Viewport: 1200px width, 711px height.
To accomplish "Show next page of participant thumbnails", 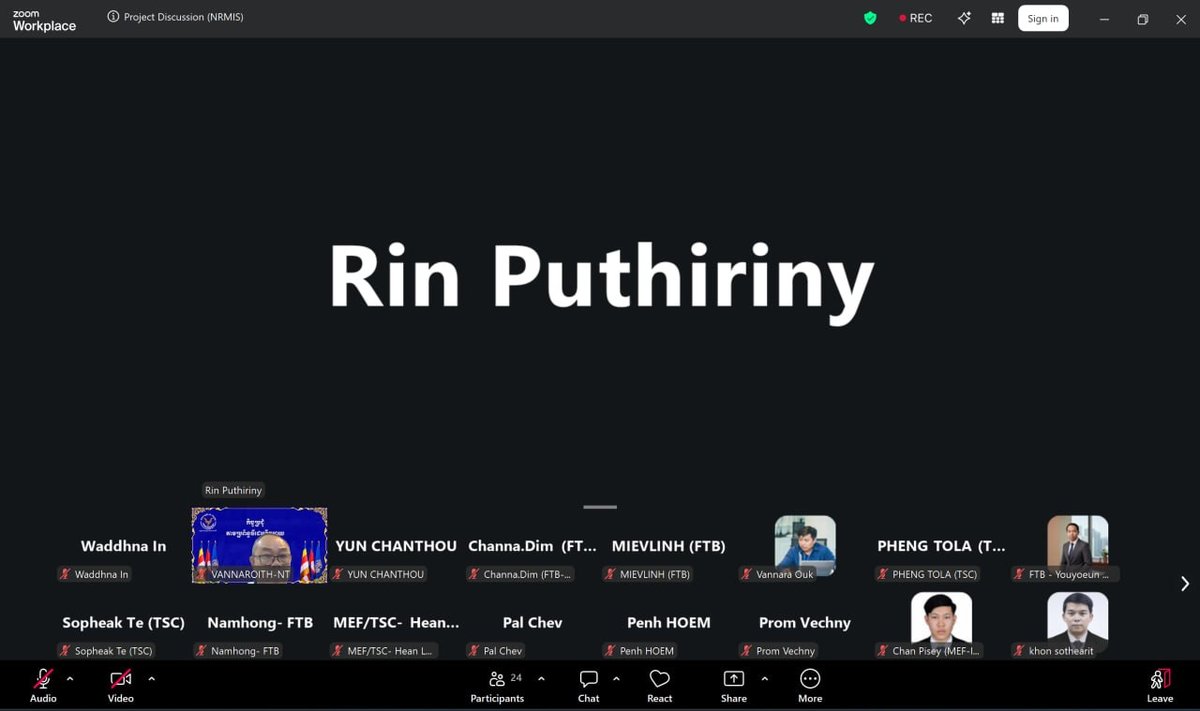I will click(1185, 584).
